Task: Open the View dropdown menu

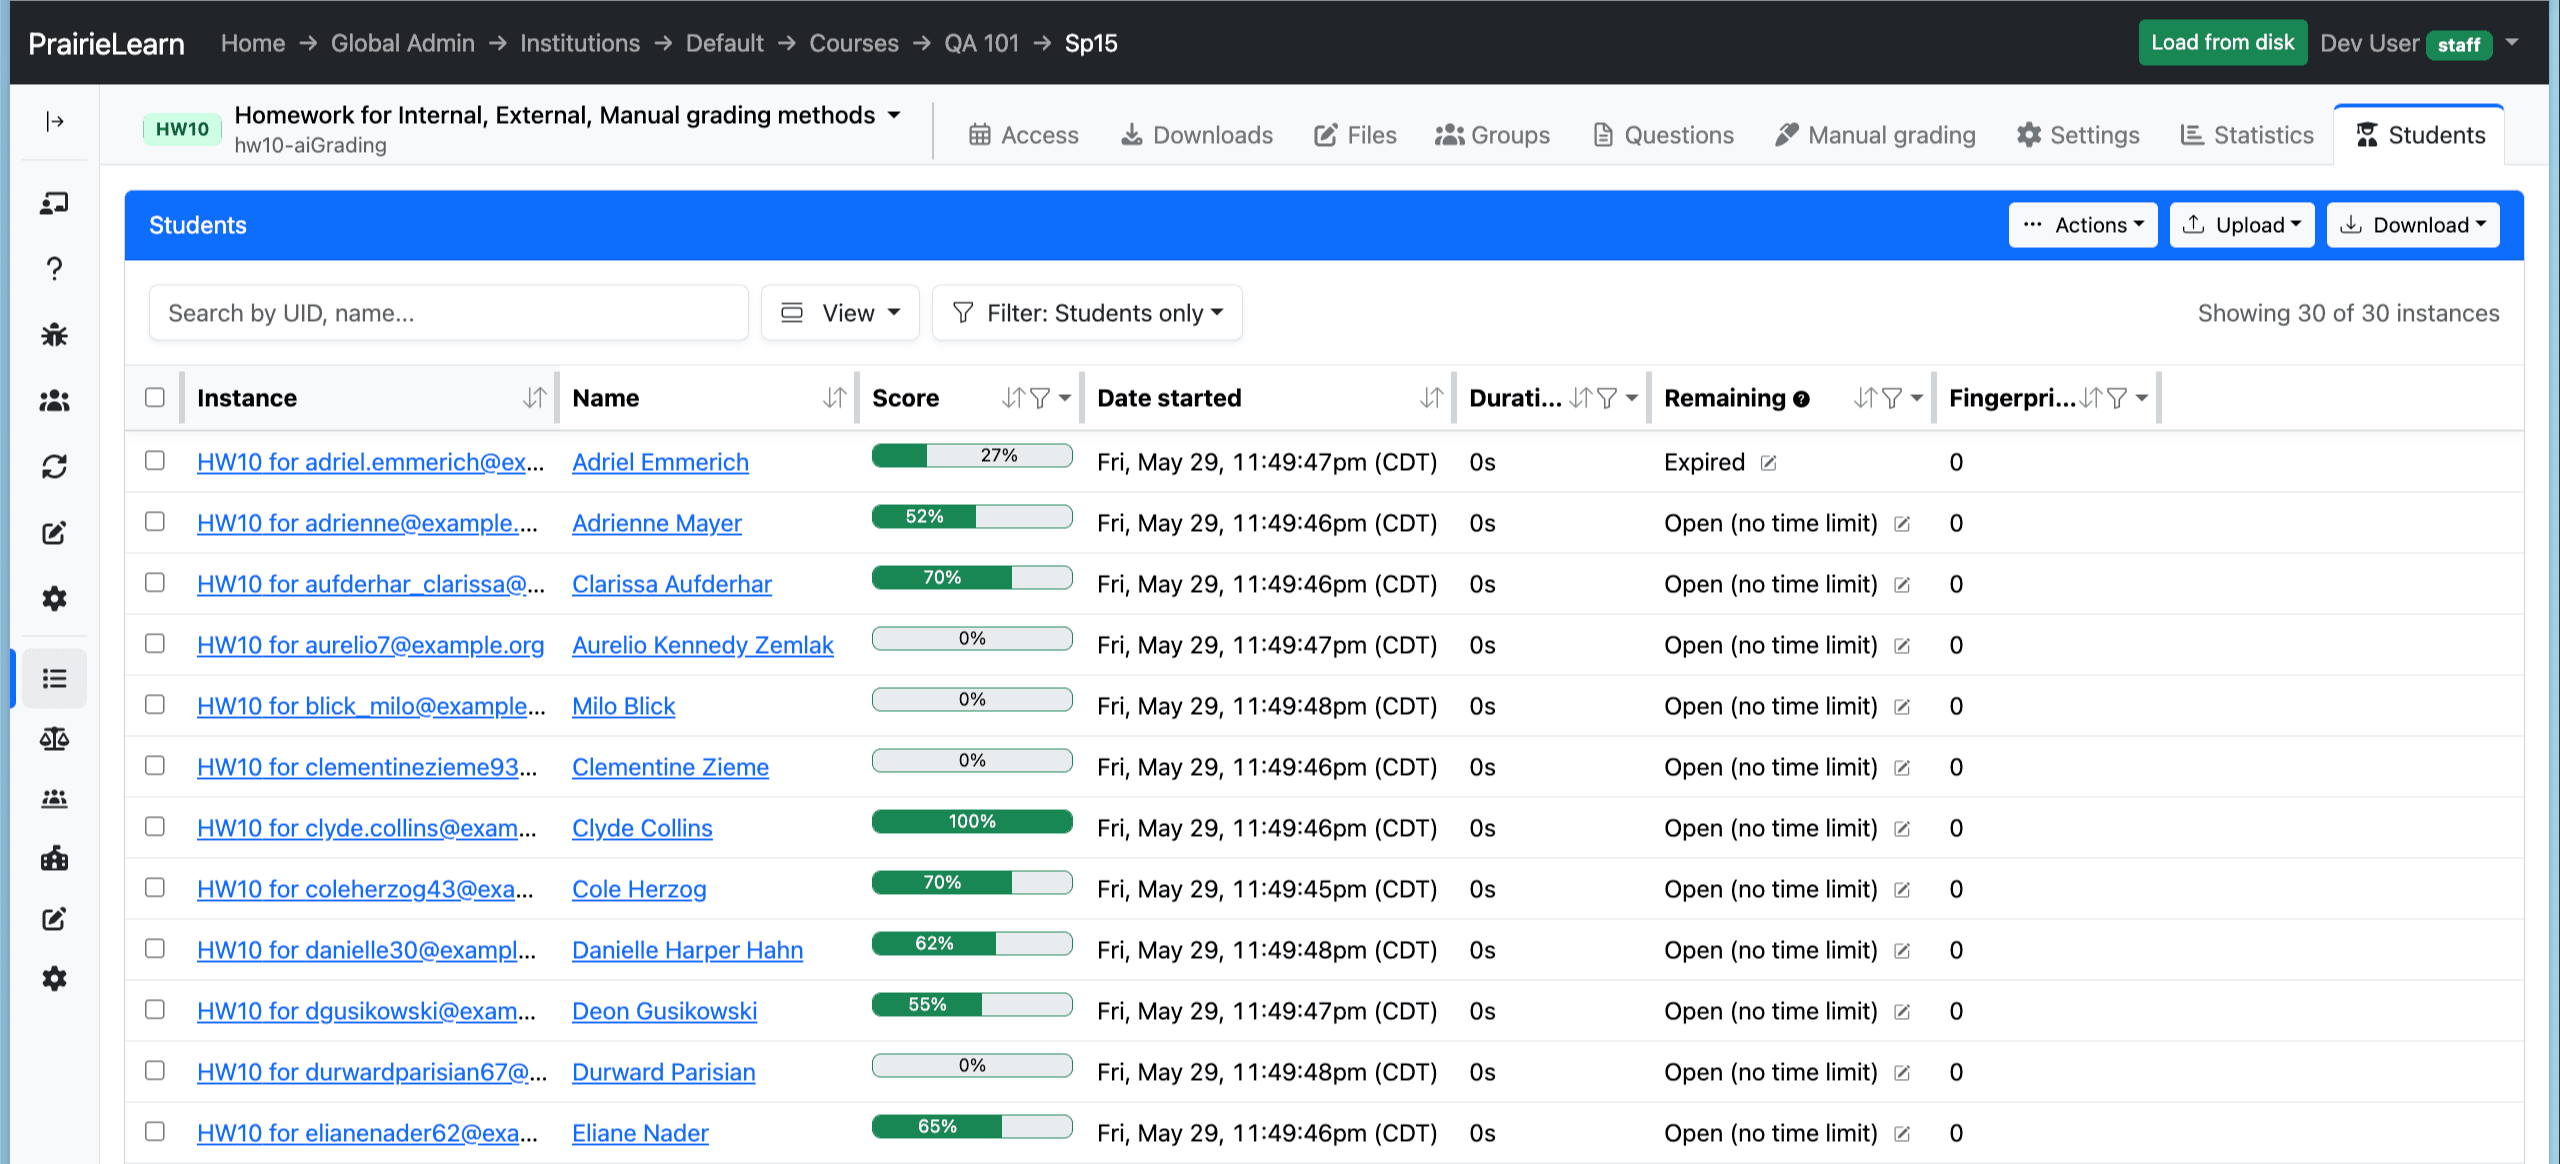Action: pos(840,313)
